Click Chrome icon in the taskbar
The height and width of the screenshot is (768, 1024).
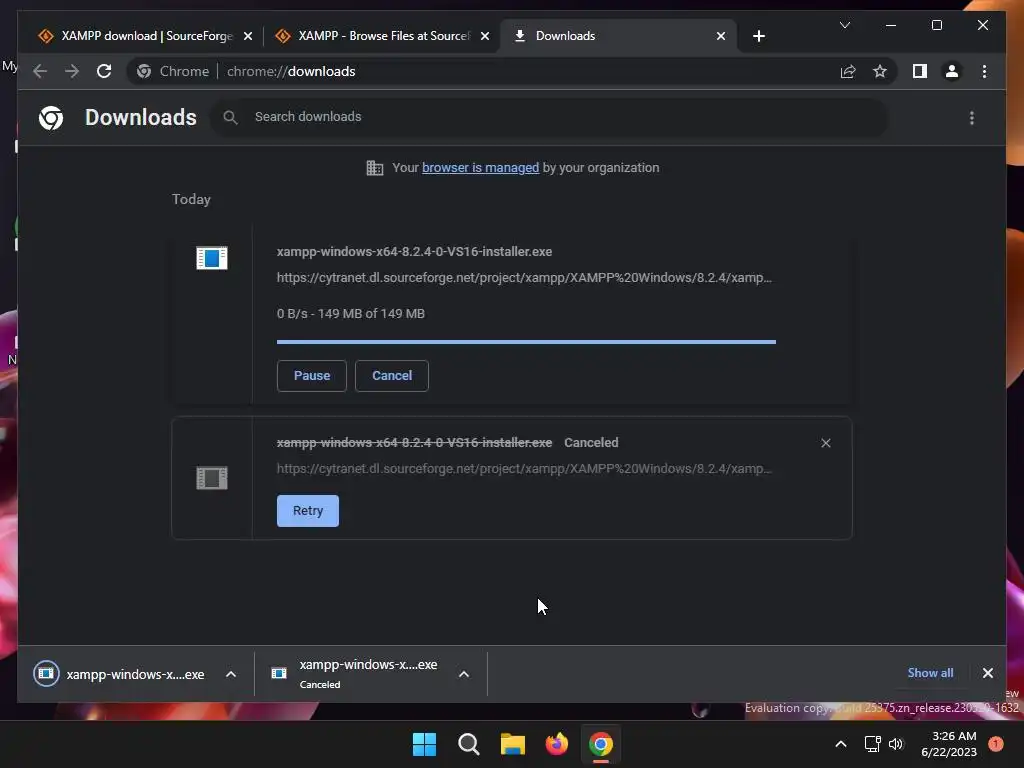(600, 744)
